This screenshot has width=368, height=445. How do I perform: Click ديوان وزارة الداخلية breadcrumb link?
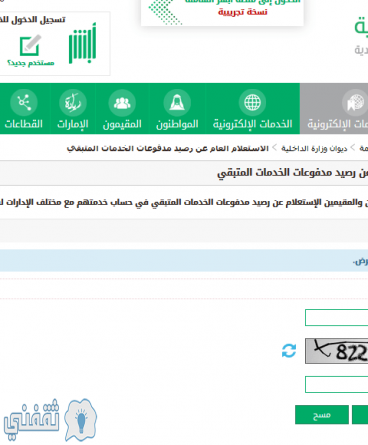click(314, 148)
